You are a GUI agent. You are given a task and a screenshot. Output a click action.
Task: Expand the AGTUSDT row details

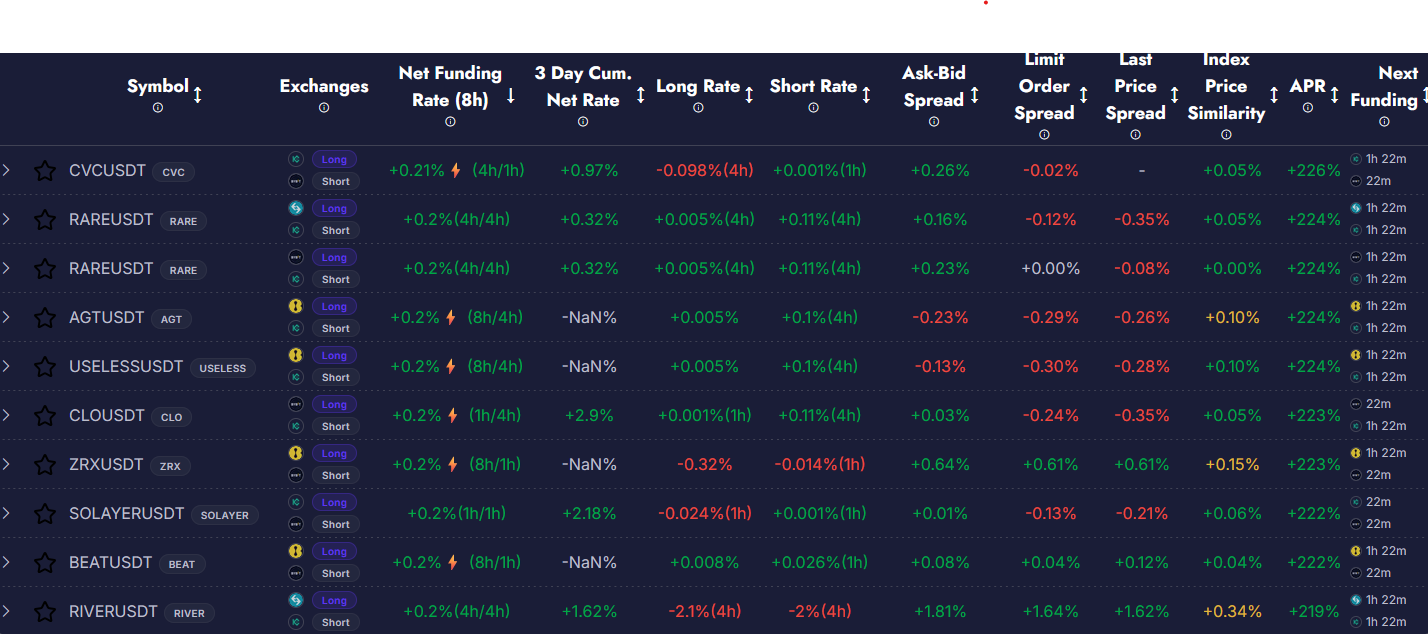7,318
